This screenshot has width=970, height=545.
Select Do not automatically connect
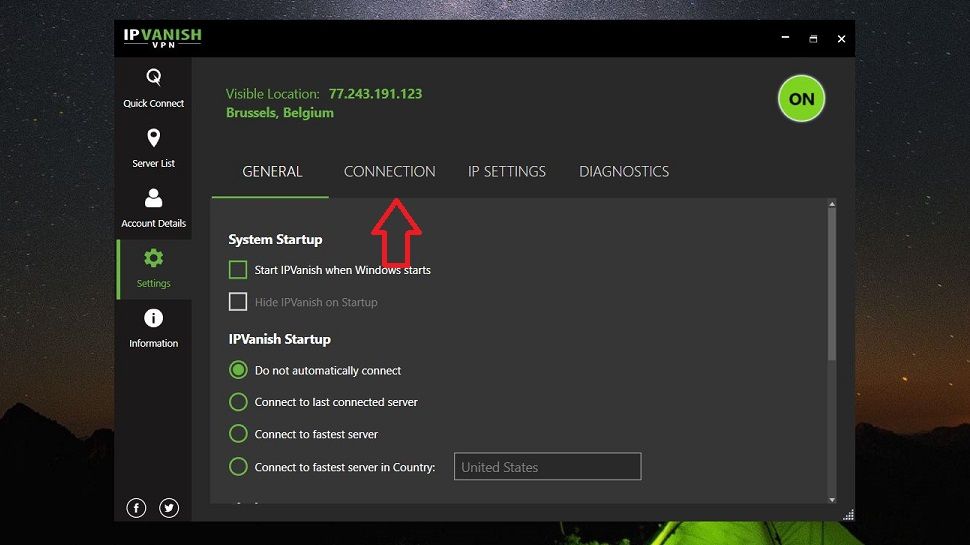click(238, 370)
